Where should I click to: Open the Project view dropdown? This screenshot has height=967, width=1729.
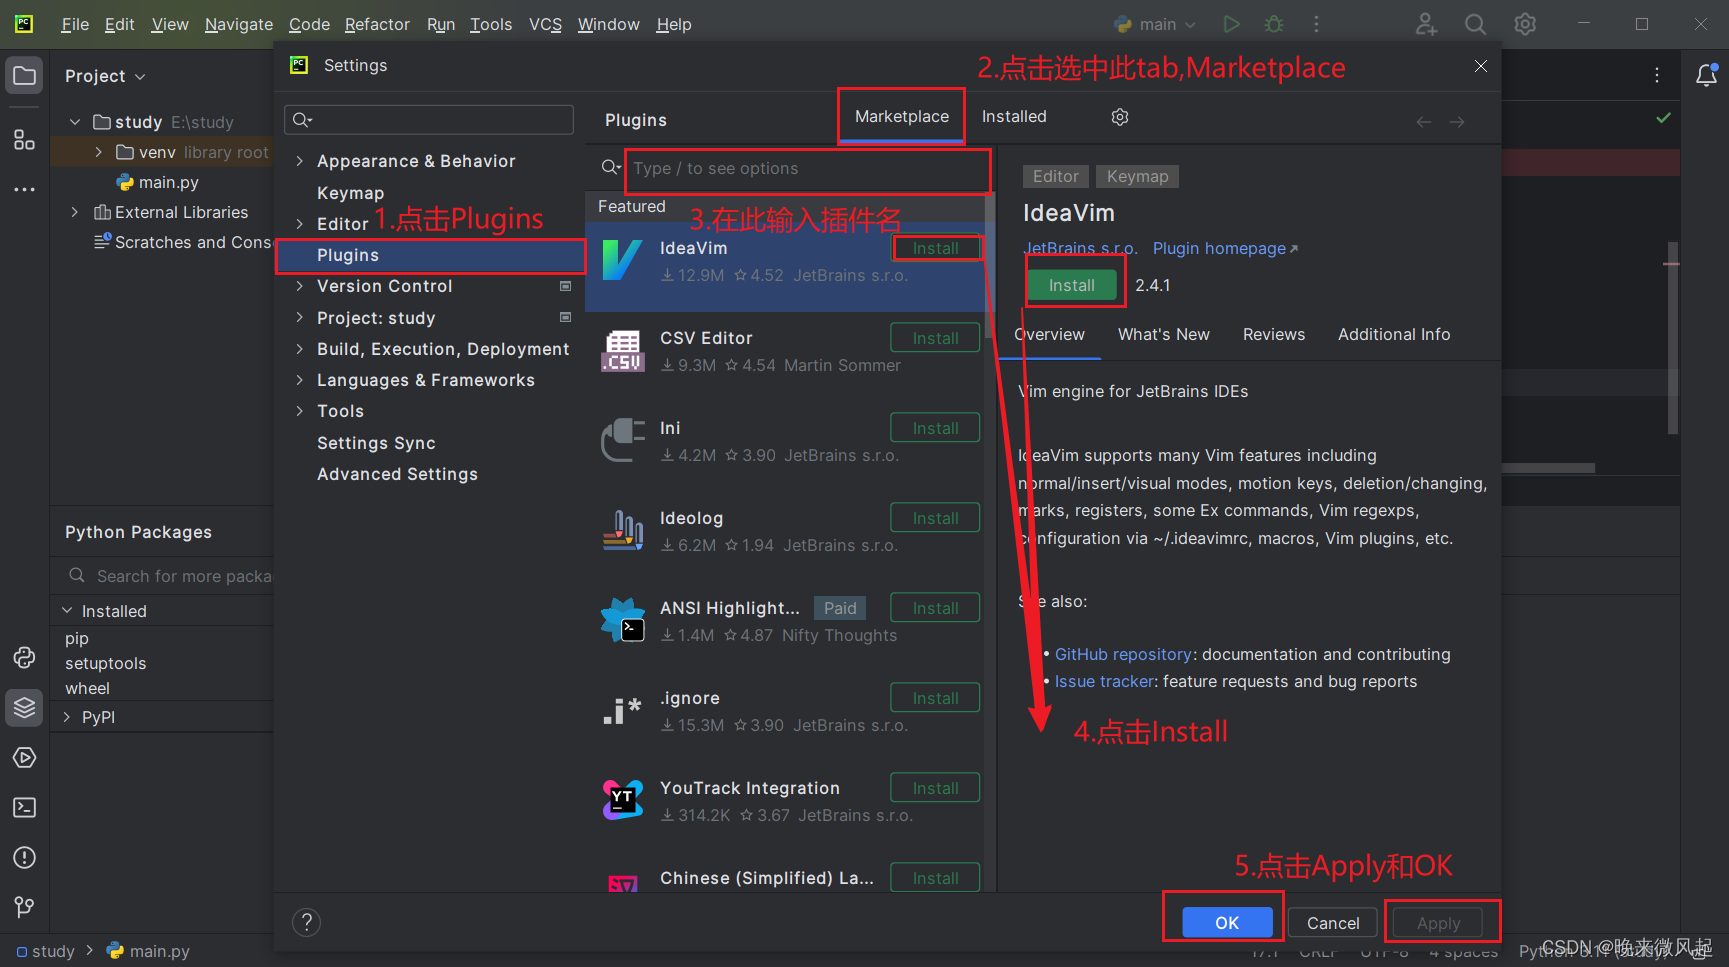click(x=105, y=76)
